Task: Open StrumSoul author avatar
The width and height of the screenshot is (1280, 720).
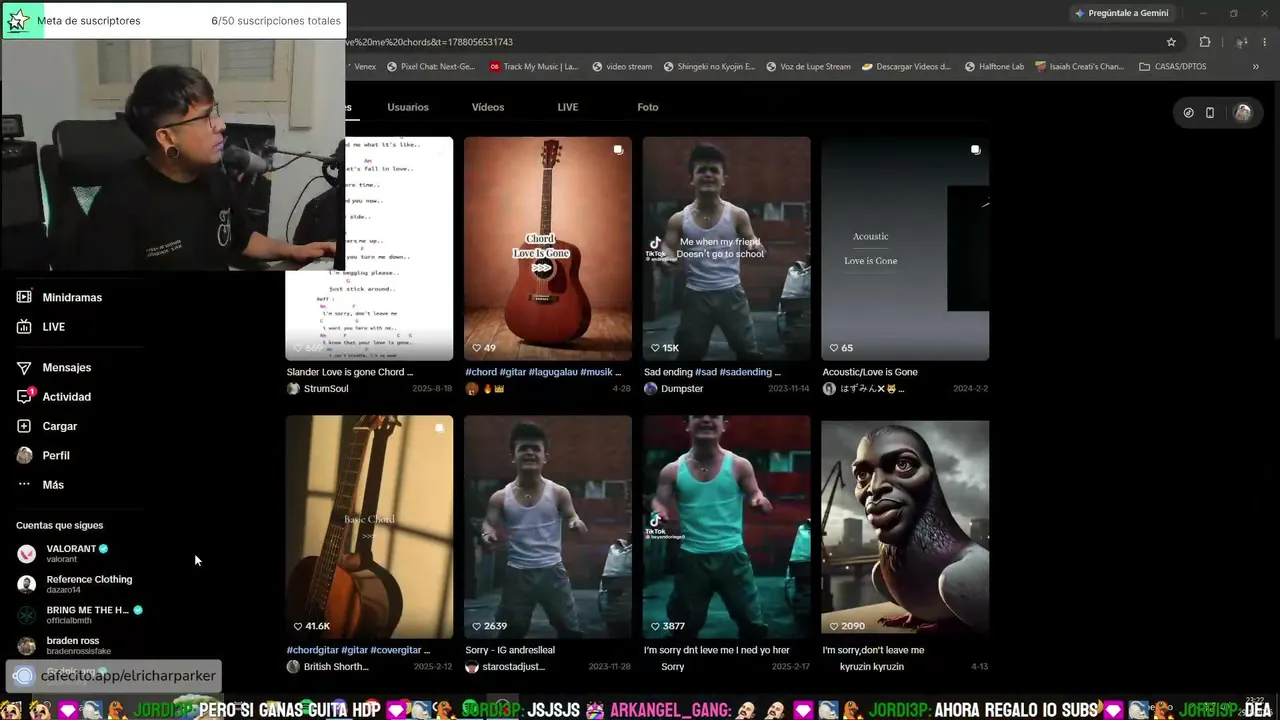Action: pos(293,389)
